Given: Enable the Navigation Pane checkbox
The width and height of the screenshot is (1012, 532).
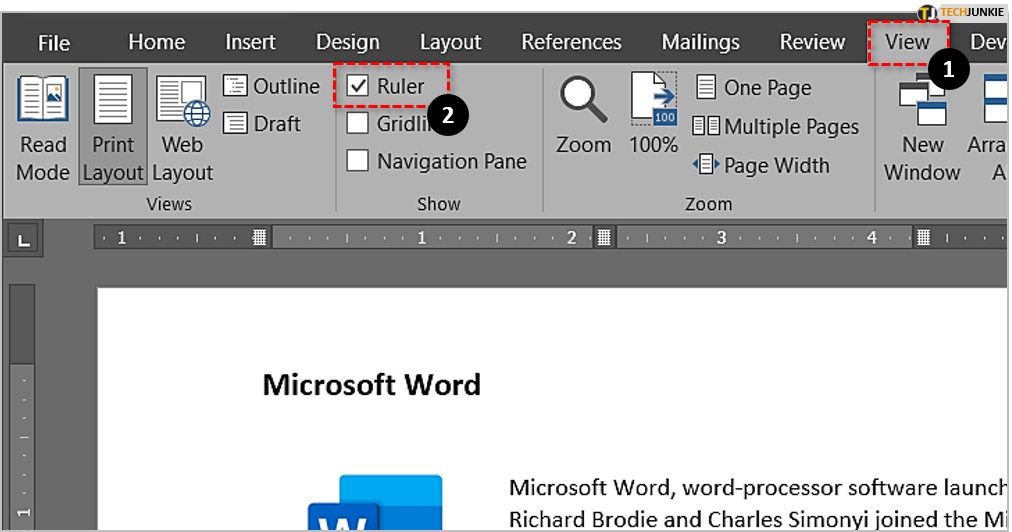Looking at the screenshot, I should [x=358, y=161].
